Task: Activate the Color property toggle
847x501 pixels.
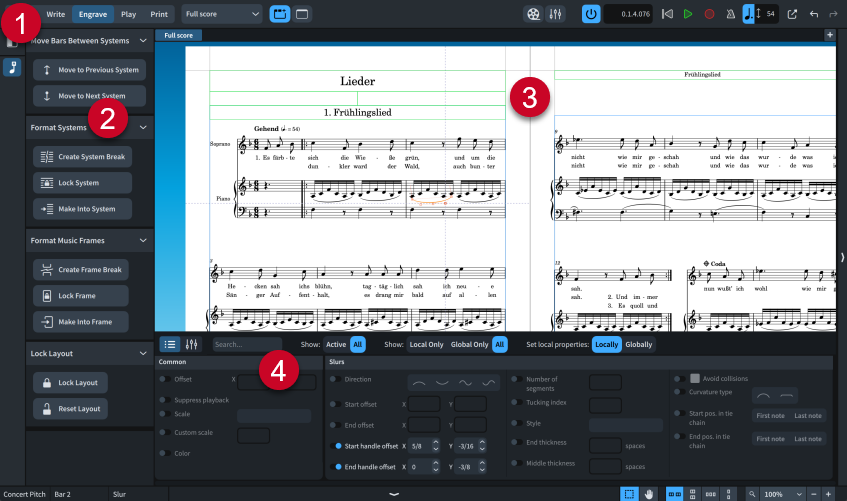Action: pyautogui.click(x=165, y=452)
